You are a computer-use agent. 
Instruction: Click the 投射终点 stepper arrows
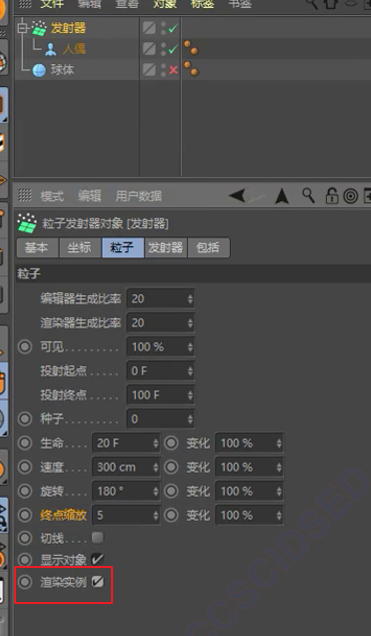coord(190,395)
